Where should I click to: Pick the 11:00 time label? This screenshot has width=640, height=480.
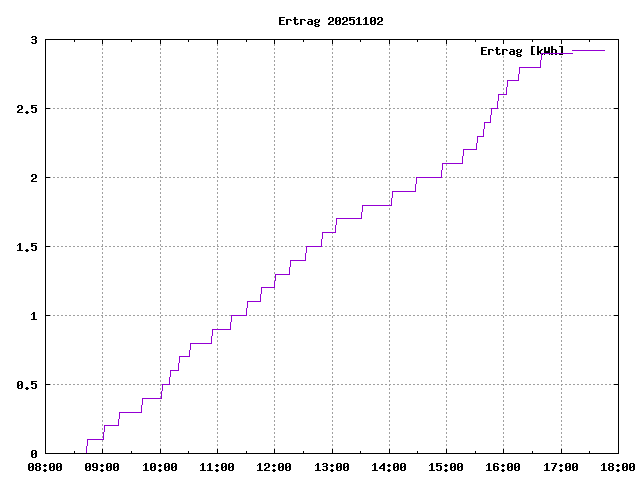click(217, 467)
